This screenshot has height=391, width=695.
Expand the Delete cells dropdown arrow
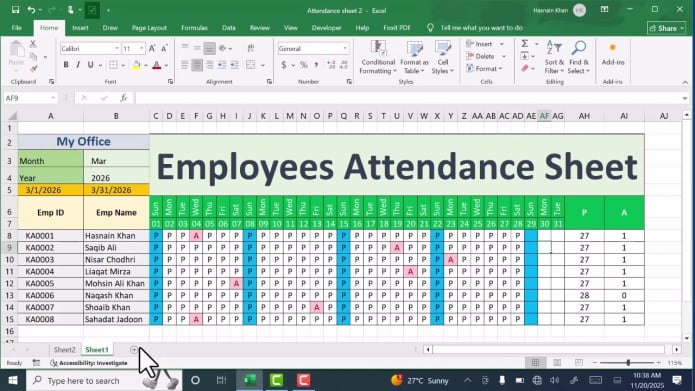point(504,56)
